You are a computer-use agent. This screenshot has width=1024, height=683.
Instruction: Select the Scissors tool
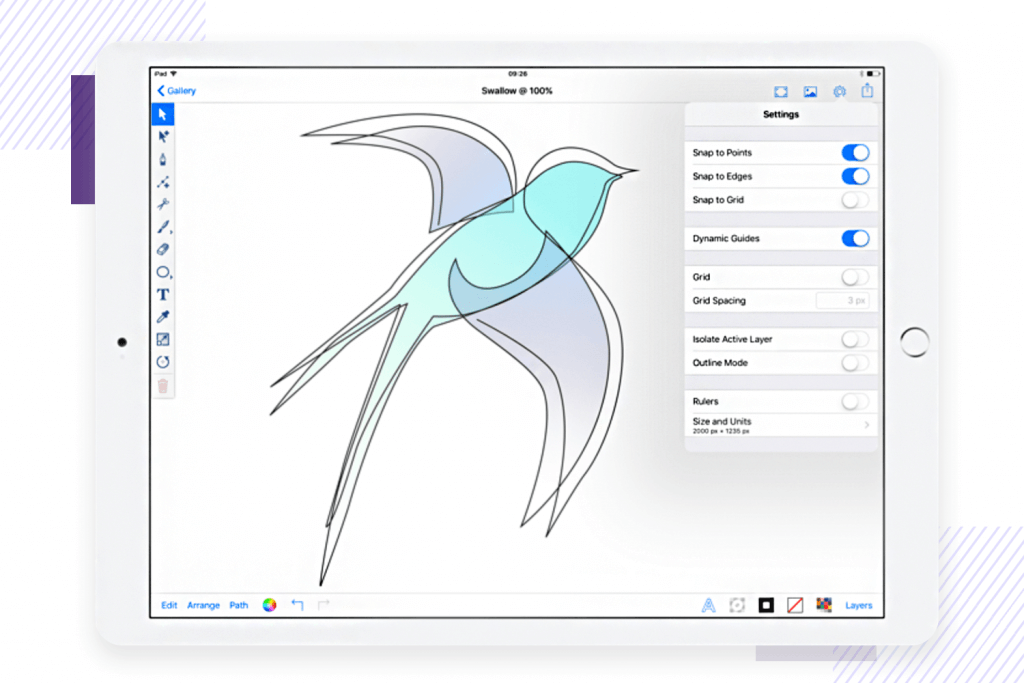pyautogui.click(x=163, y=205)
